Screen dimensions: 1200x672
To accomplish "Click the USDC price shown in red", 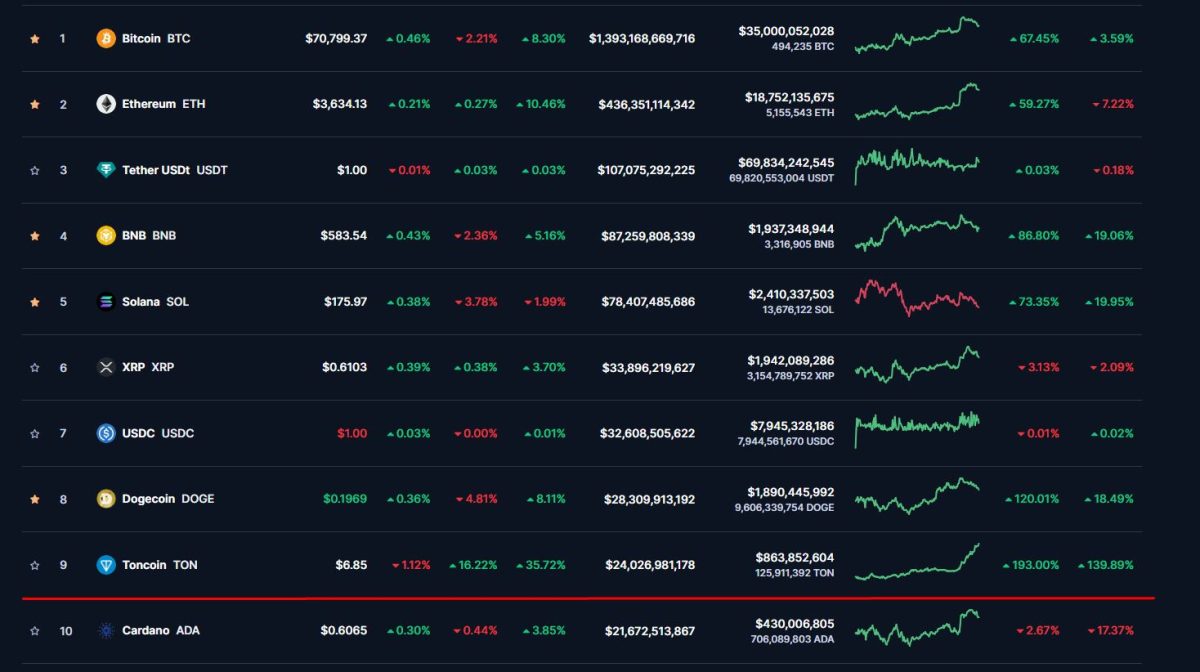I will click(x=350, y=433).
